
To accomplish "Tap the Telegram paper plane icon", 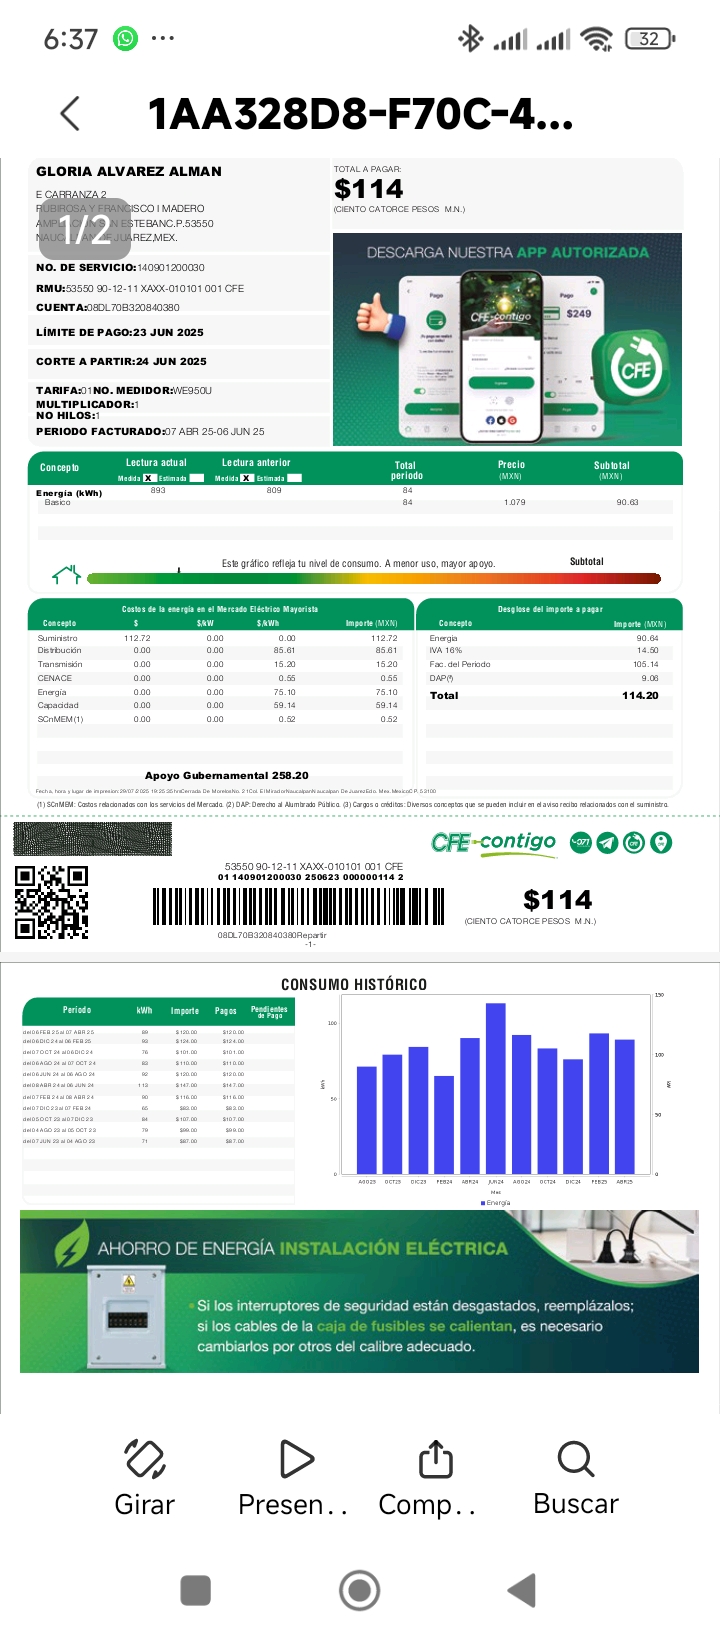I will tap(607, 843).
